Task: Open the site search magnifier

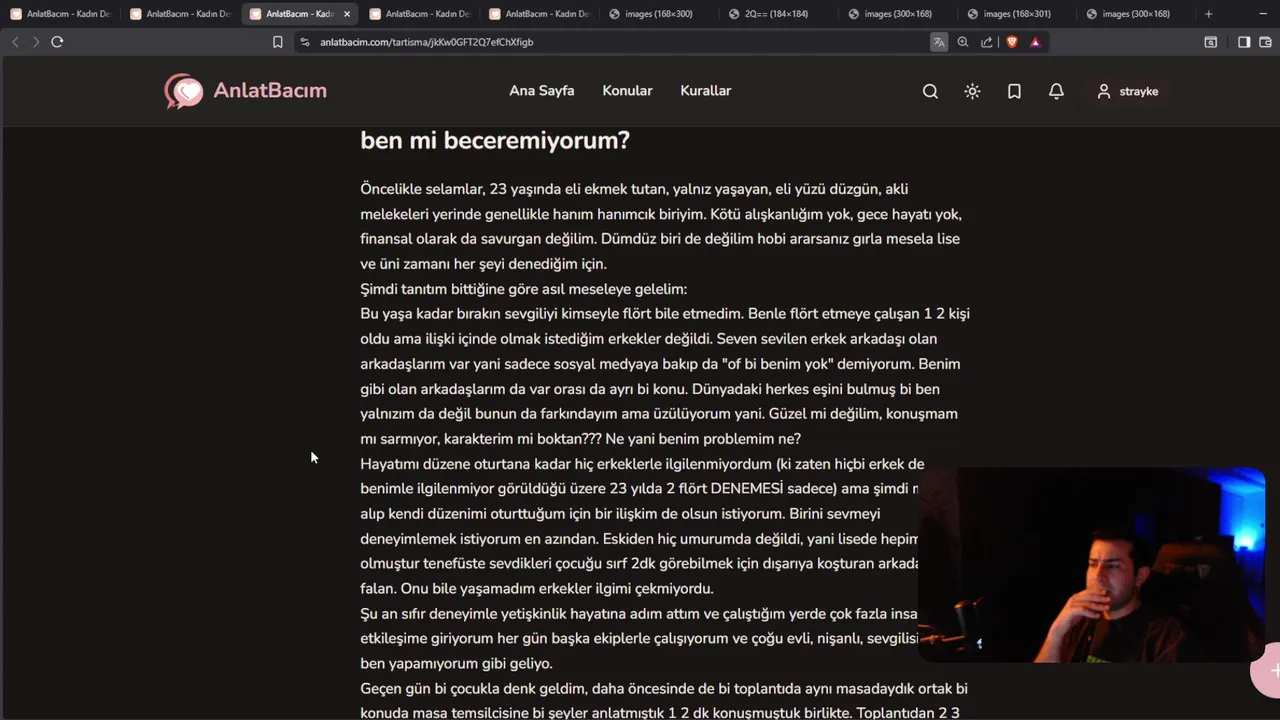Action: coord(930,91)
